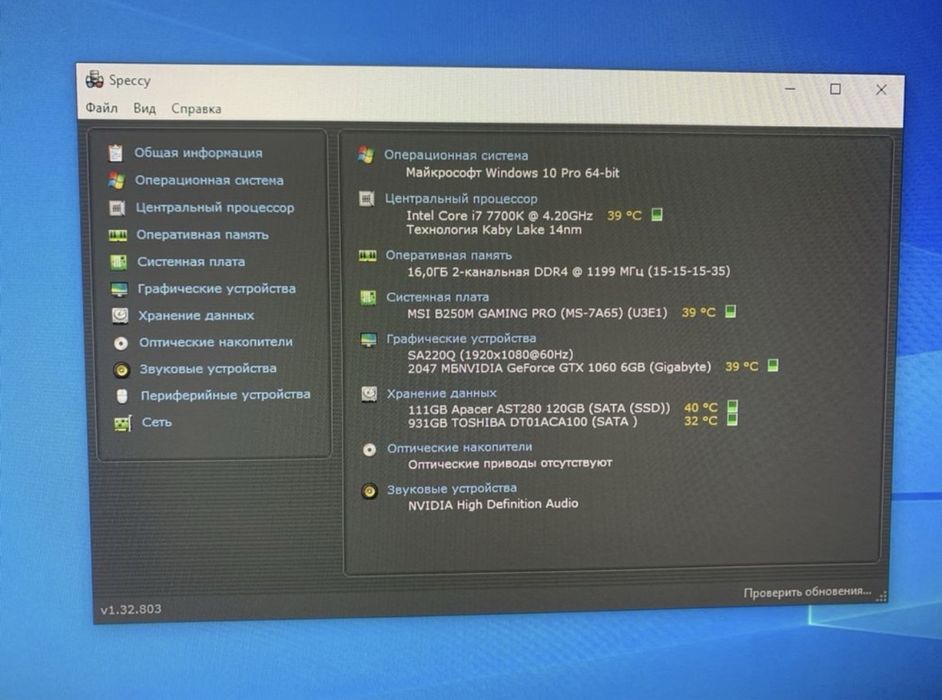The width and height of the screenshot is (942, 700).
Task: Click the Оперативная память RAM icon in sidebar
Action: 118,235
